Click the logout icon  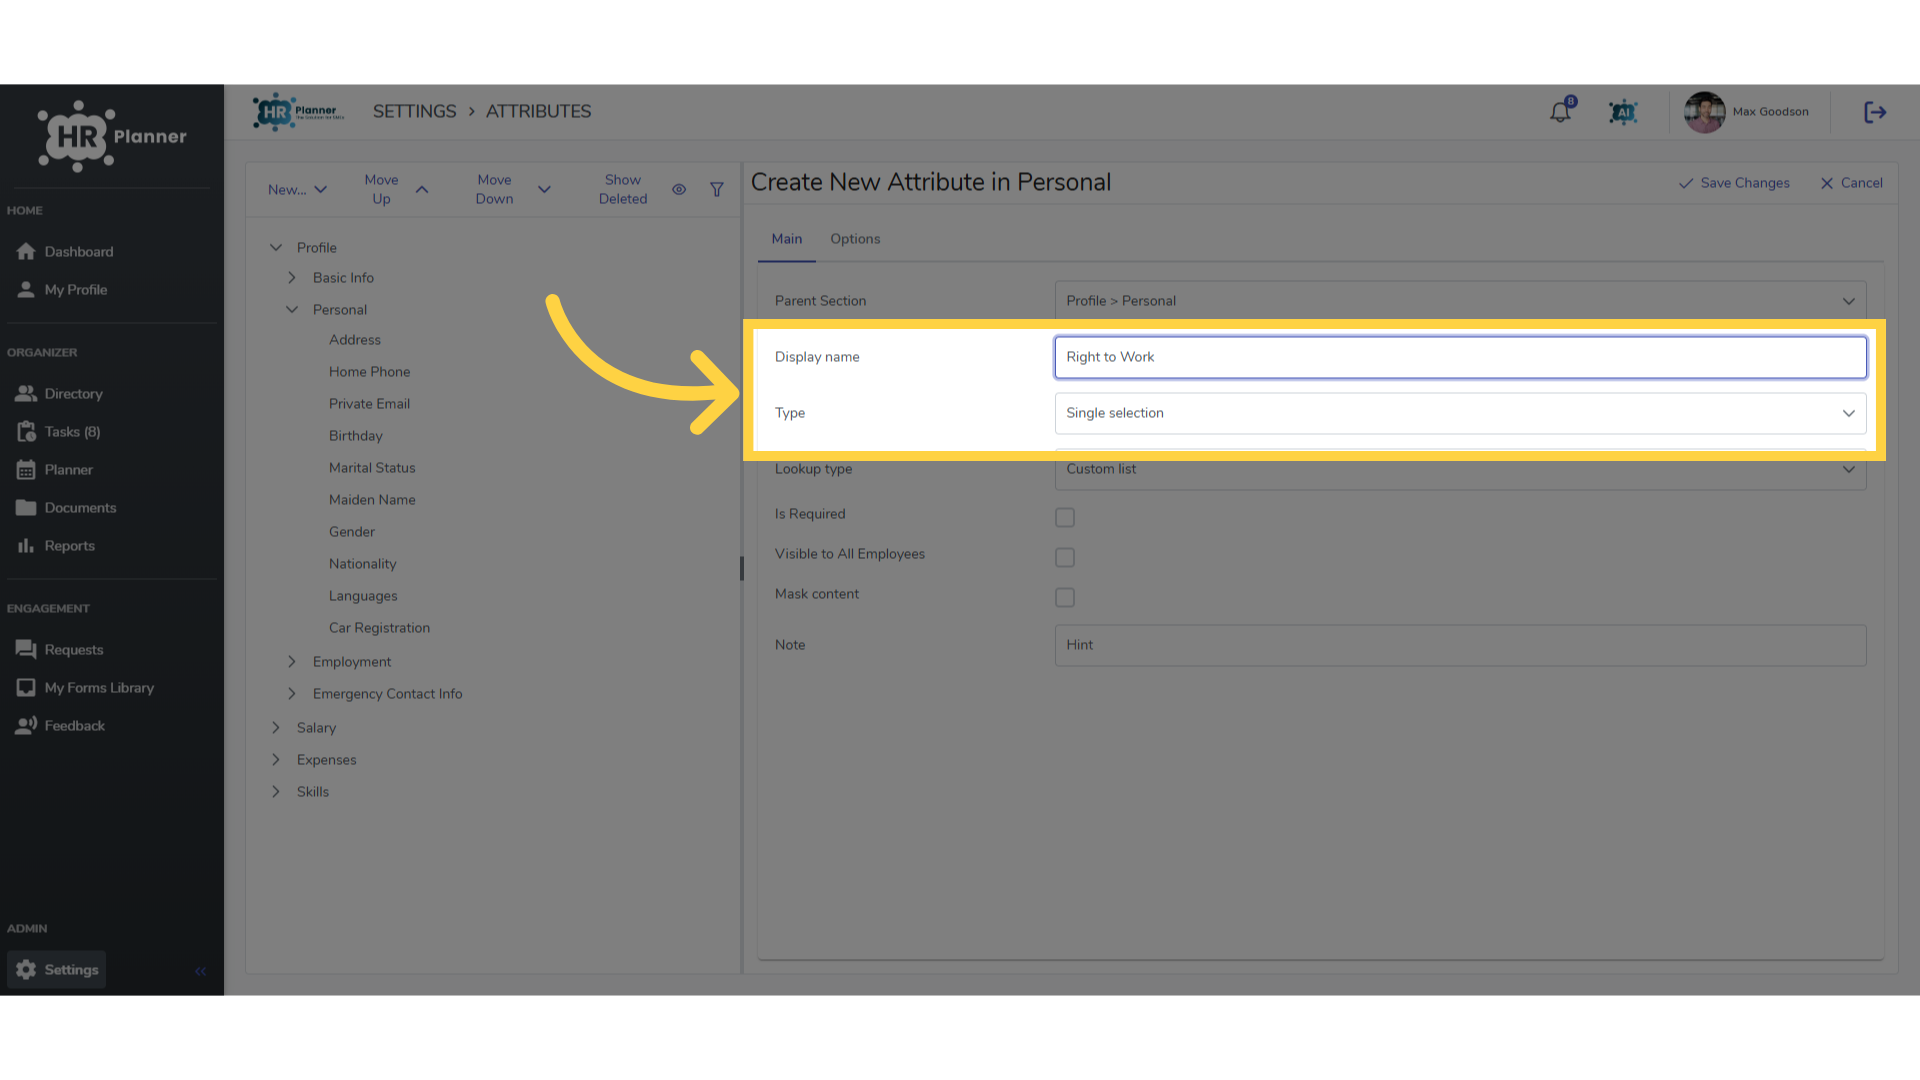tap(1875, 112)
